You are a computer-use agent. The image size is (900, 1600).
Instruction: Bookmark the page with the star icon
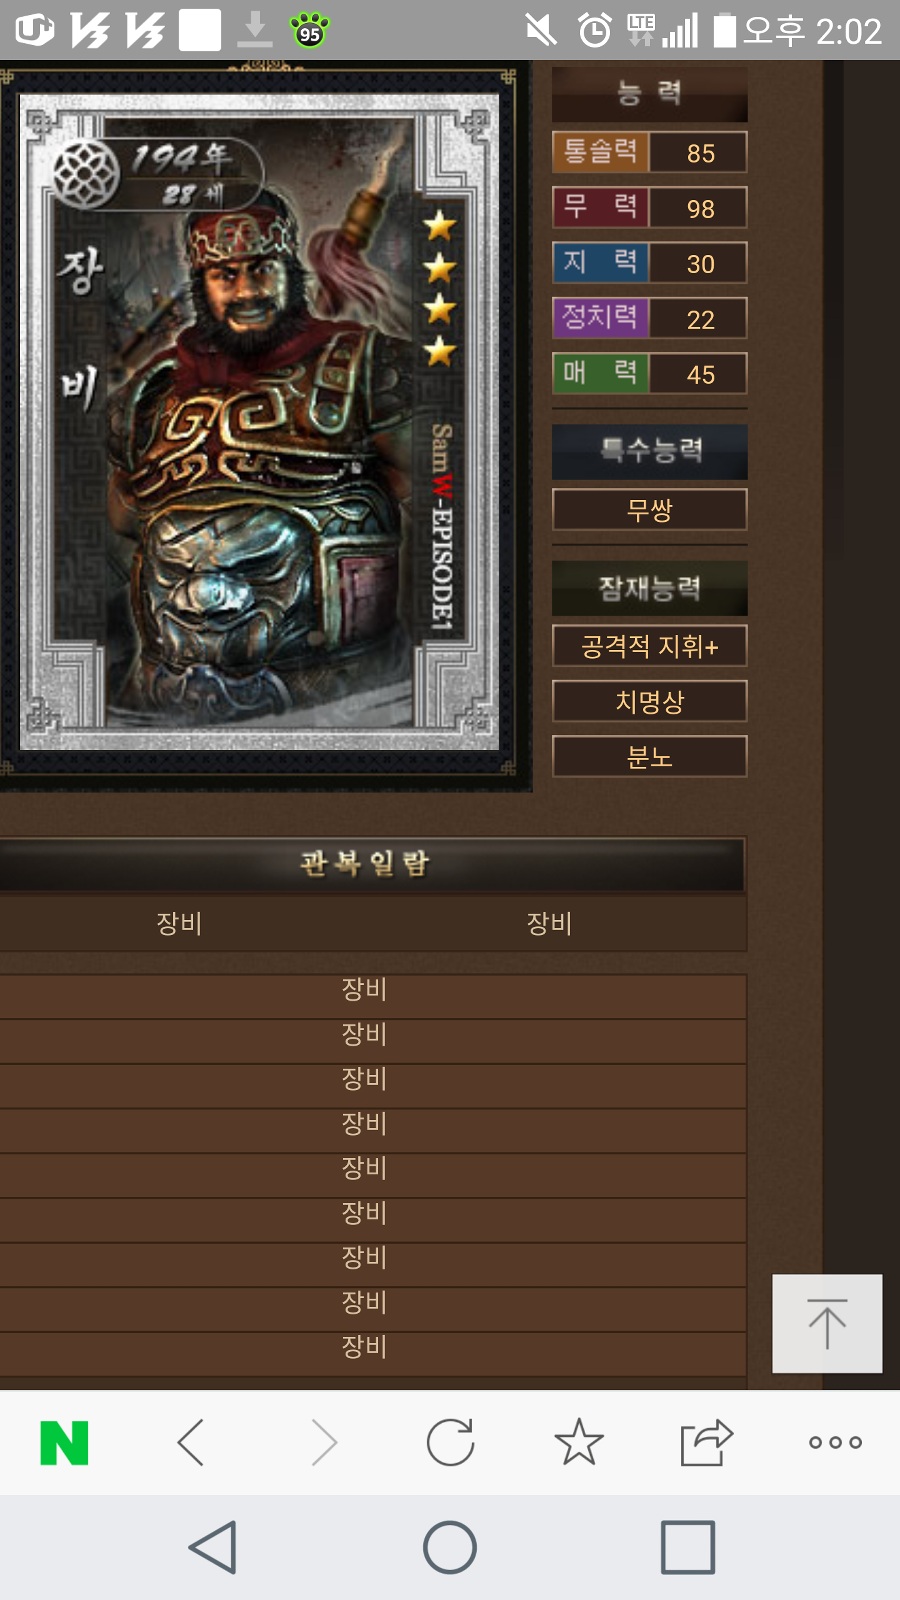(579, 1443)
